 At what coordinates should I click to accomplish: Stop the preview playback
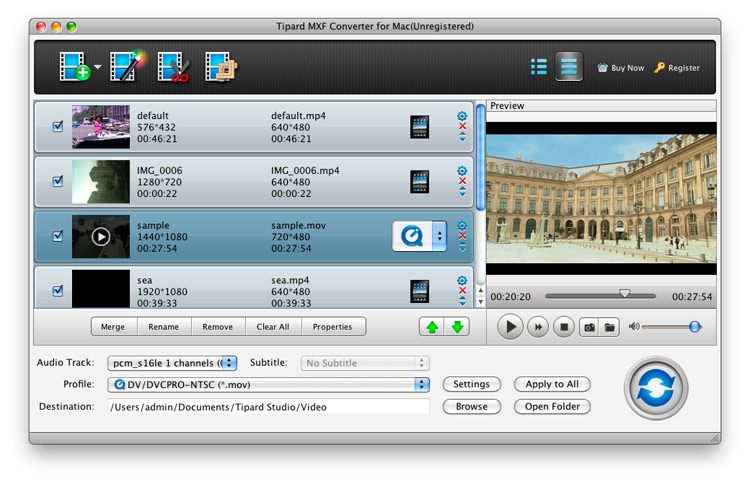point(564,327)
